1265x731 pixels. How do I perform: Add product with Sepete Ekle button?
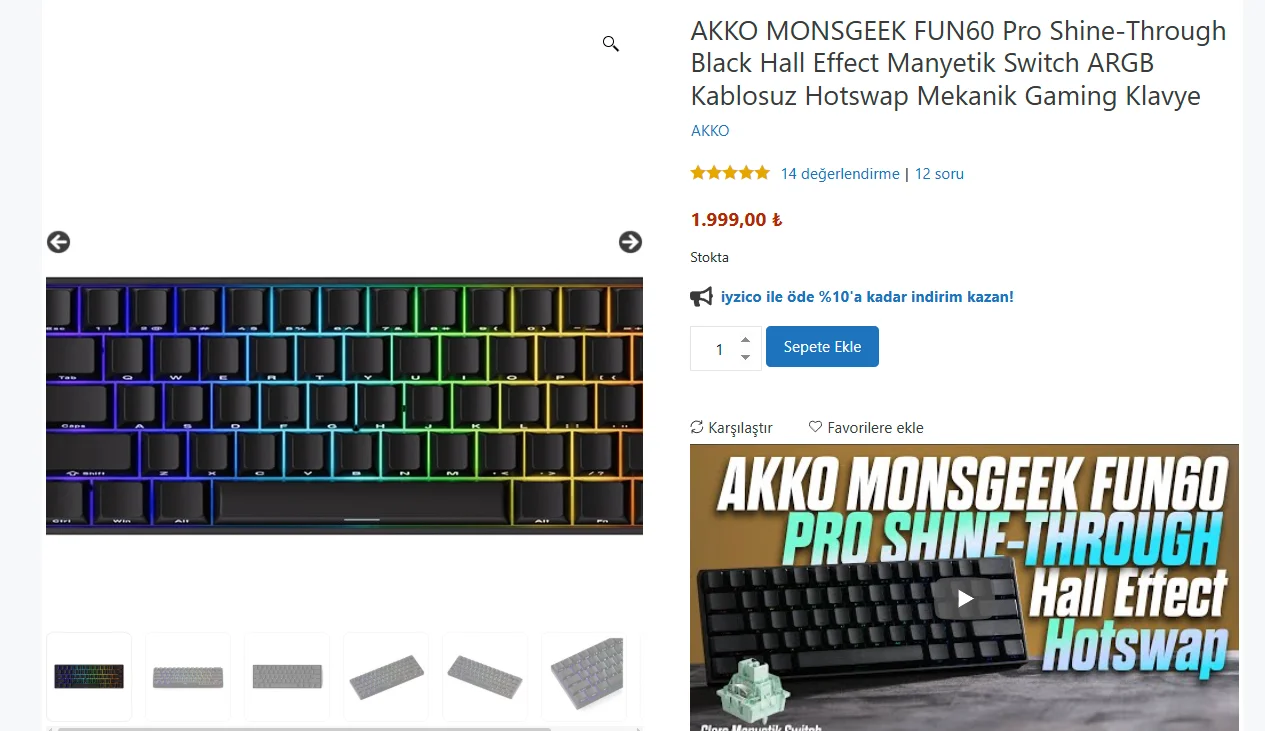[822, 347]
